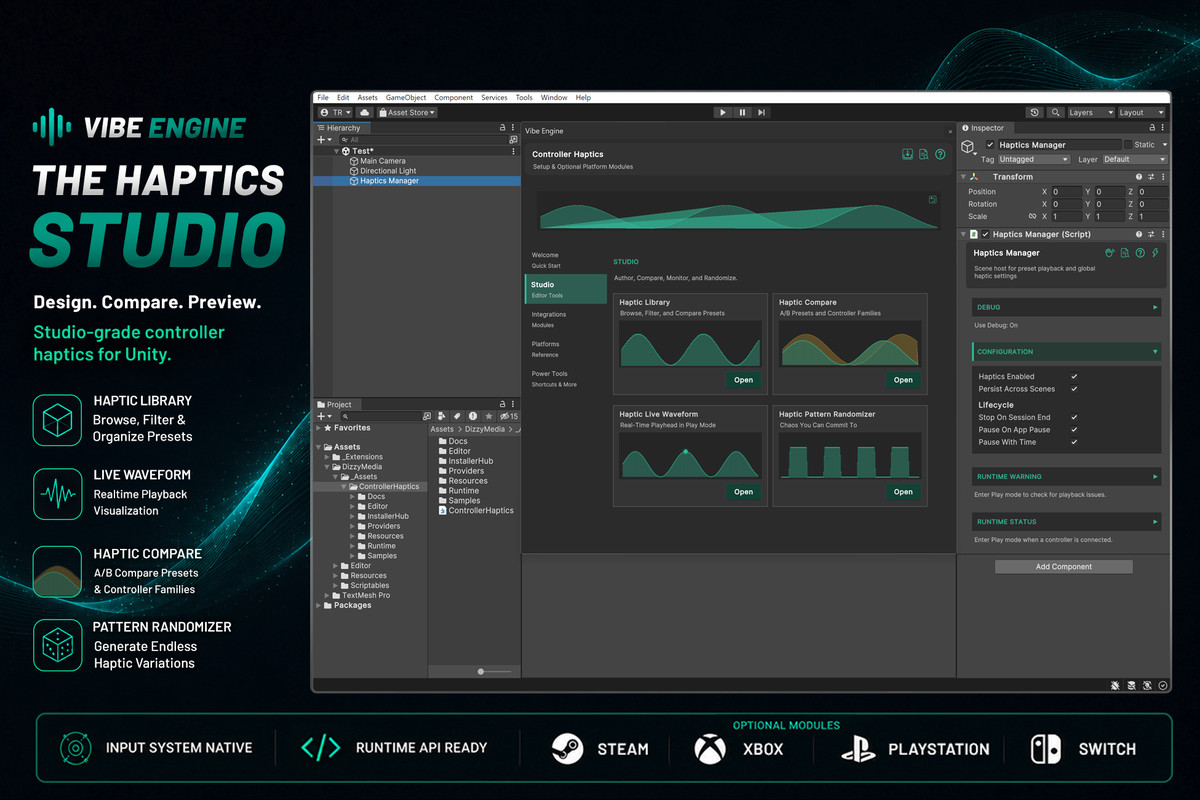The image size is (1200, 800).
Task: Toggle the GameObject active checkbox
Action: click(990, 145)
